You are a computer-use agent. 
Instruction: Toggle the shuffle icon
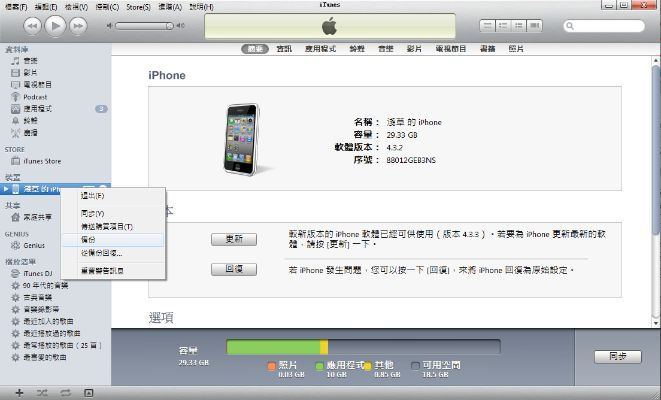[x=42, y=393]
